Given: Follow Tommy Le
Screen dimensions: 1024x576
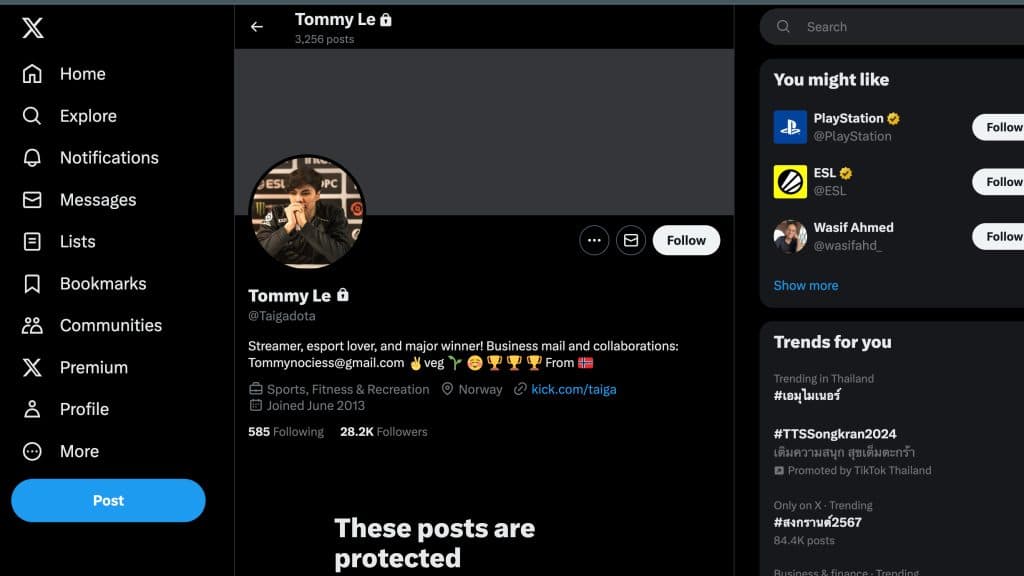Looking at the screenshot, I should tap(686, 240).
